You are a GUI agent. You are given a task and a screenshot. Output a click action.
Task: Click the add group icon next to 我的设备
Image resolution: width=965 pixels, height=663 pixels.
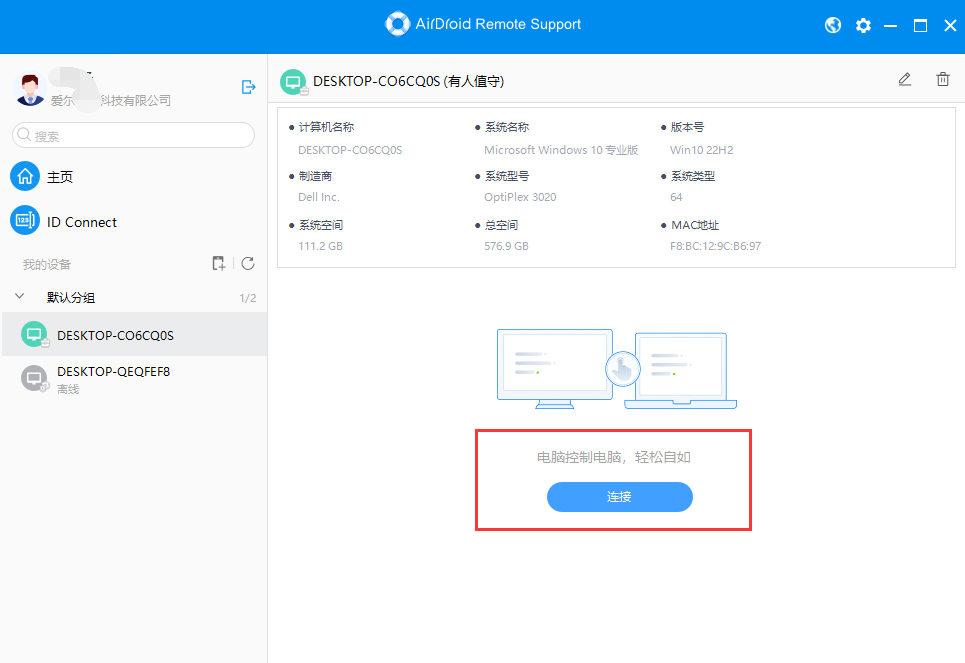tap(218, 263)
